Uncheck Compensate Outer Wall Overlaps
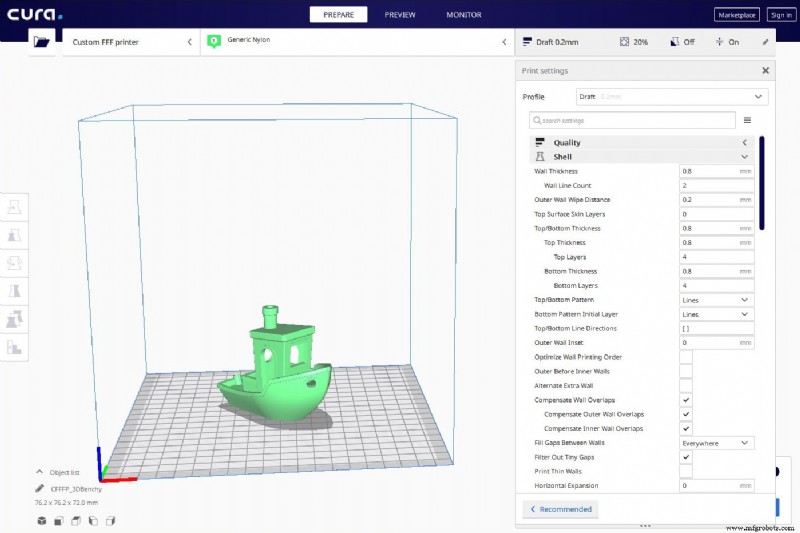Screen dimensions: 800x533 pyautogui.click(x=686, y=414)
